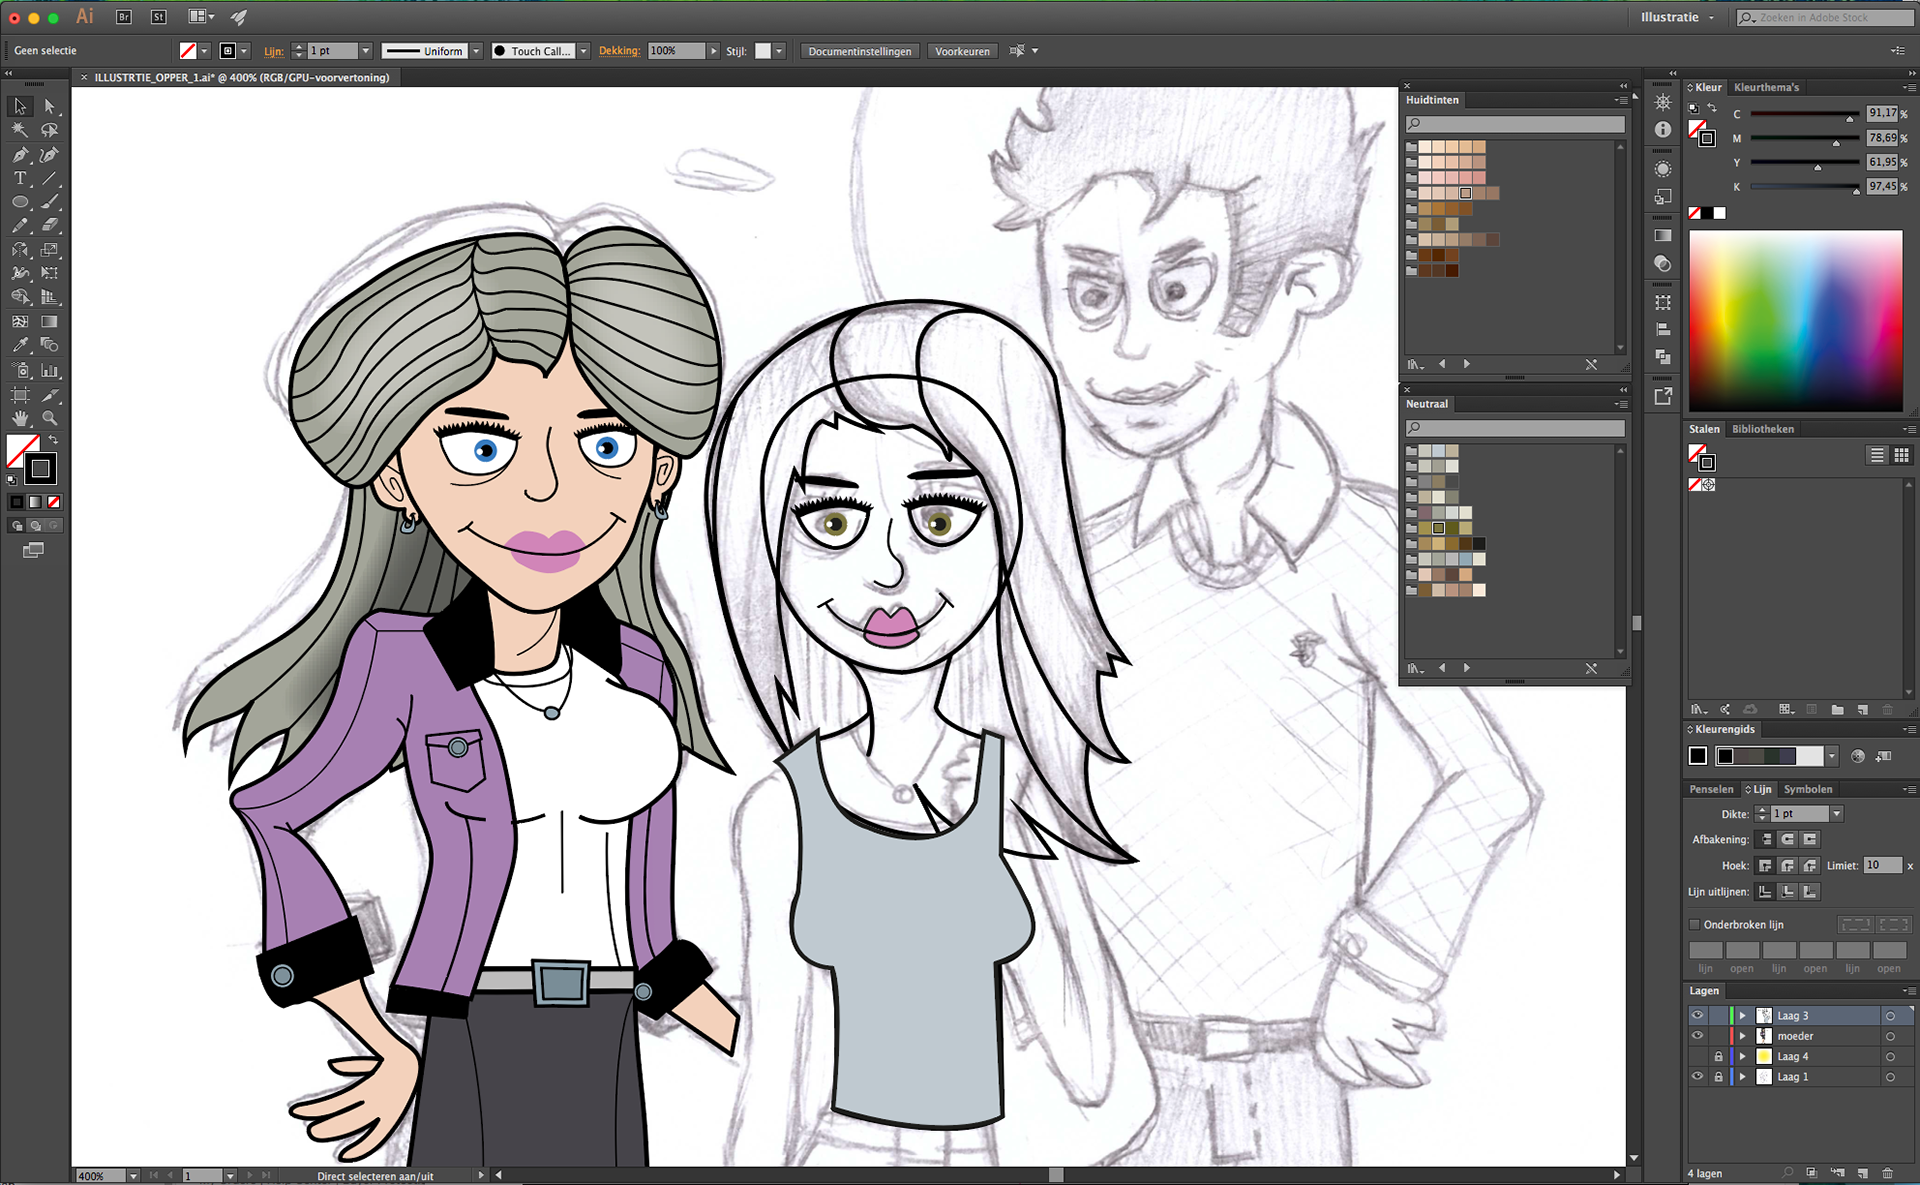Viewport: 1920px width, 1185px height.
Task: Activate the Magic Wand tool
Action: [x=20, y=130]
